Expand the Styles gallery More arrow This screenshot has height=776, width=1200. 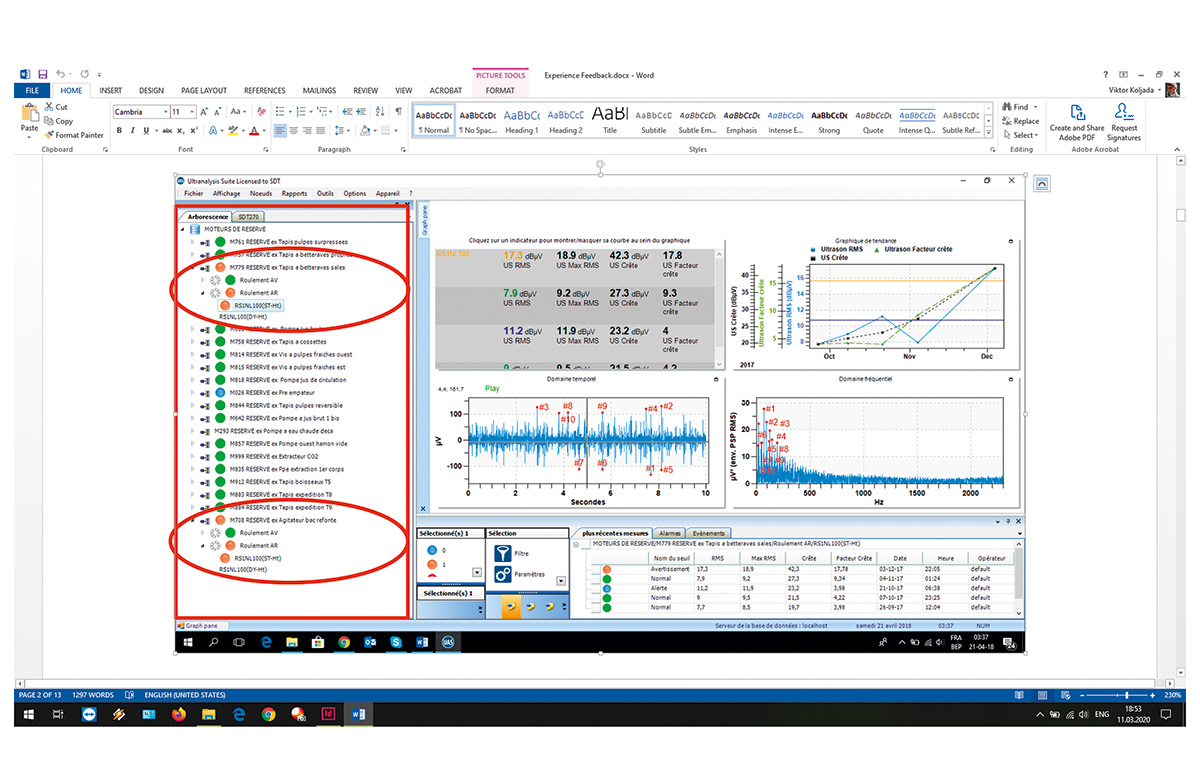tap(988, 132)
